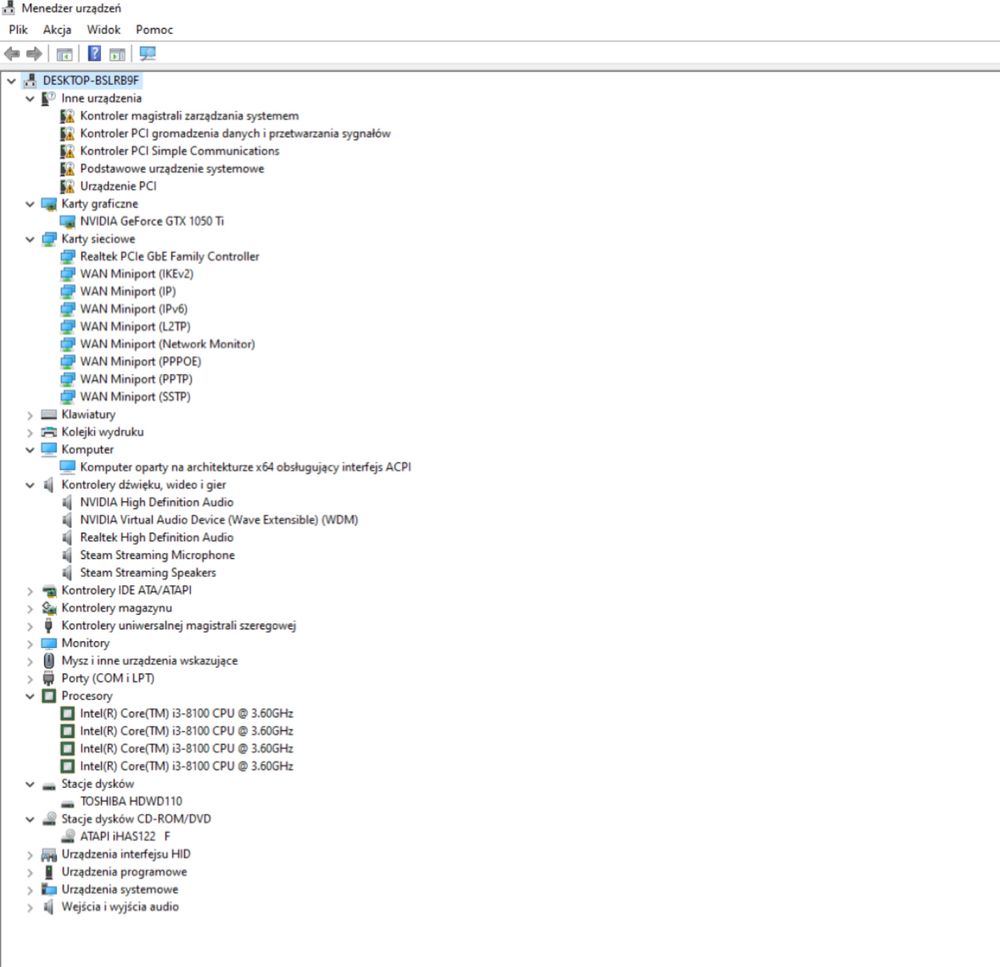Select WAN Miniport (PPPOE)
The height and width of the screenshot is (967, 1000).
141,362
